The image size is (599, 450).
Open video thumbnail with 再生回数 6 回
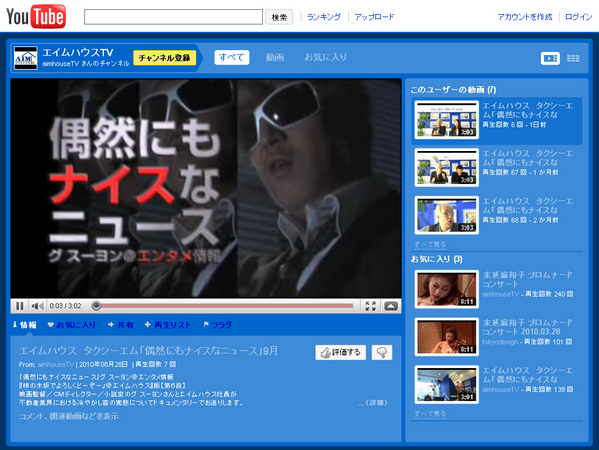tap(447, 120)
